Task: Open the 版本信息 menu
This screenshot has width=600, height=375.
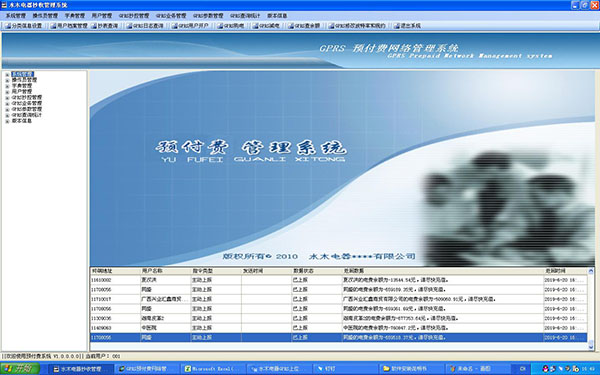Action: (x=277, y=16)
